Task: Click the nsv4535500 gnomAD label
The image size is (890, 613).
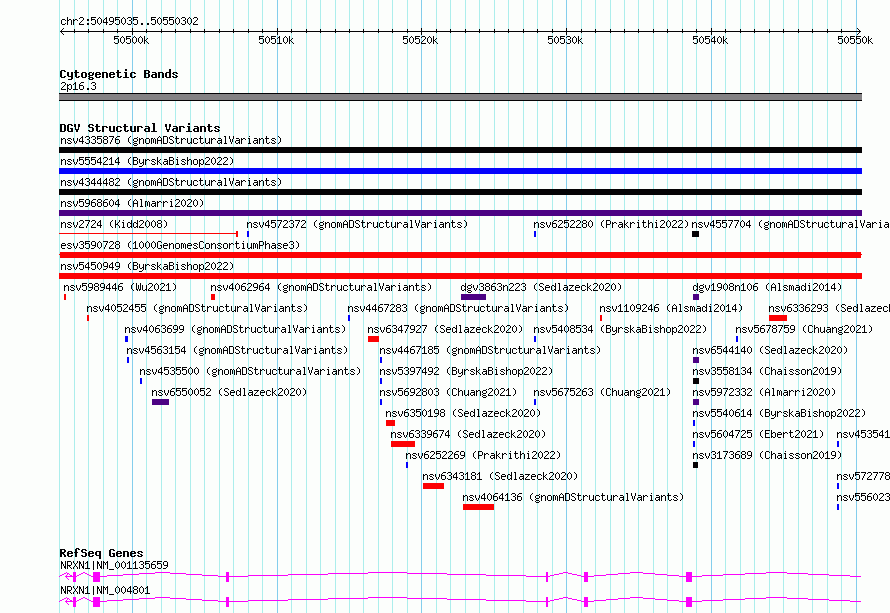Action: (x=250, y=371)
